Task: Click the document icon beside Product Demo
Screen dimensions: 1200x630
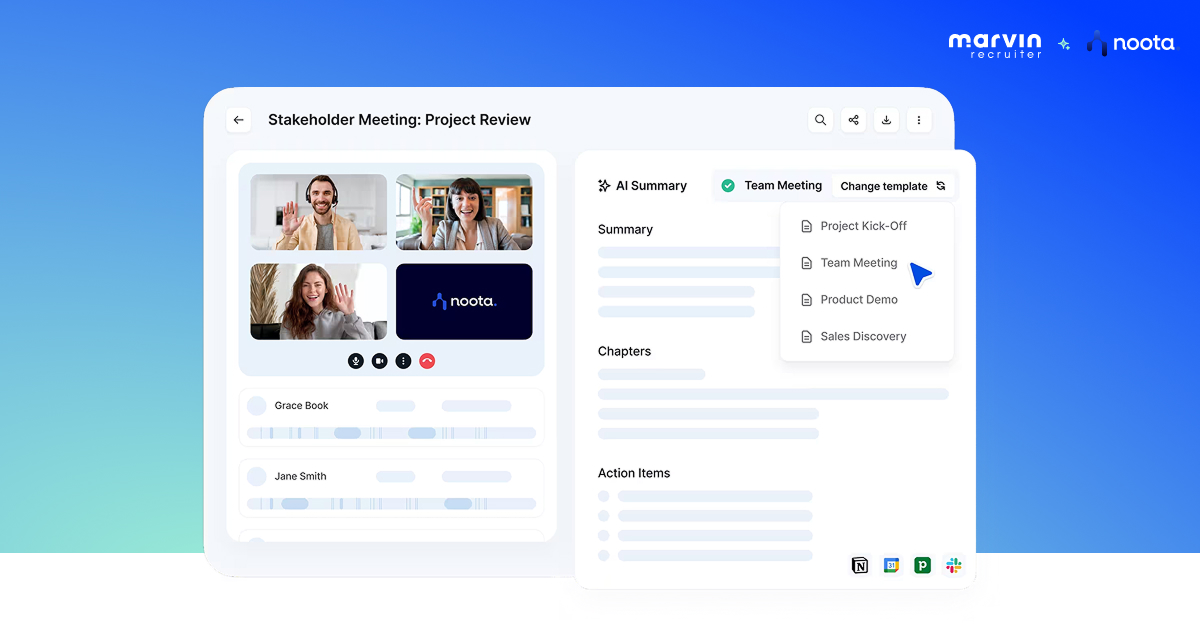Action: (807, 300)
